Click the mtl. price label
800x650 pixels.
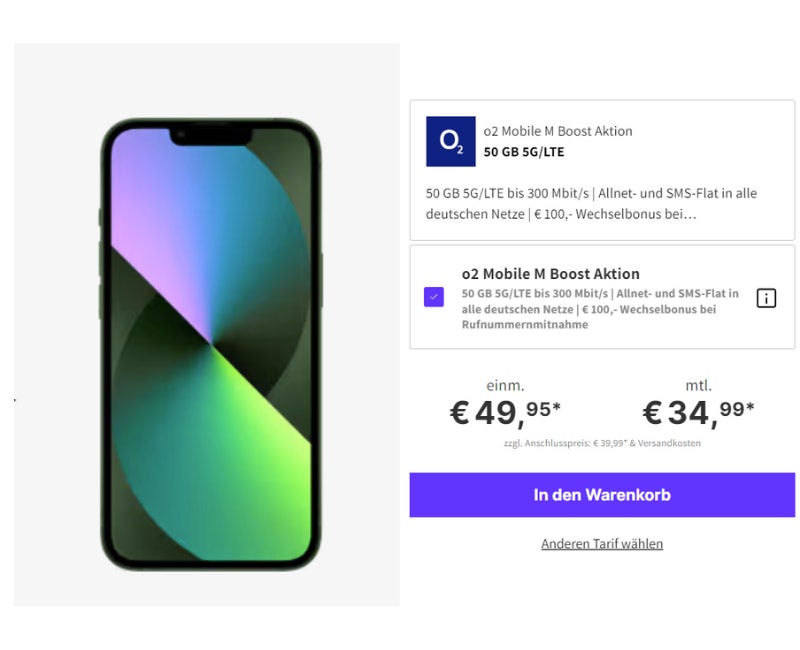[x=698, y=385]
